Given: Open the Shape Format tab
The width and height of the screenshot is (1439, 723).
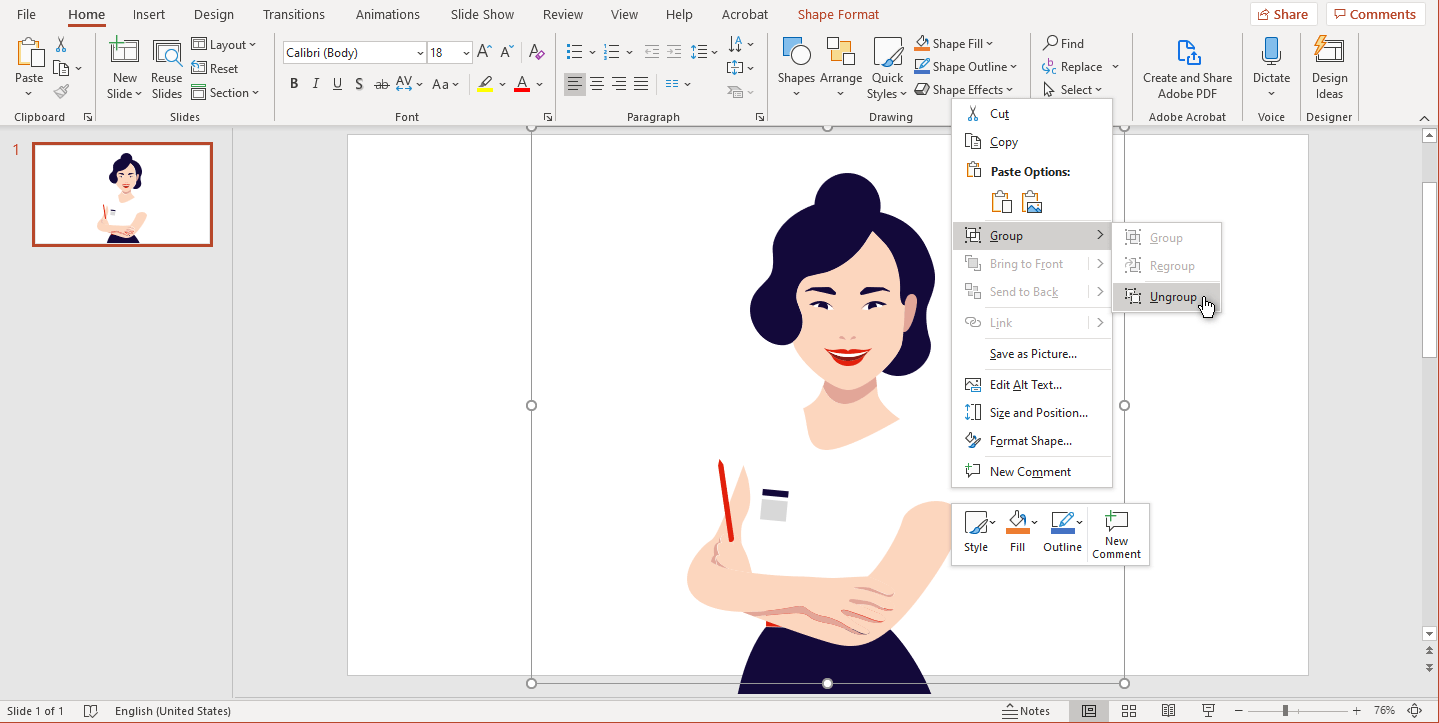Looking at the screenshot, I should click(x=838, y=14).
